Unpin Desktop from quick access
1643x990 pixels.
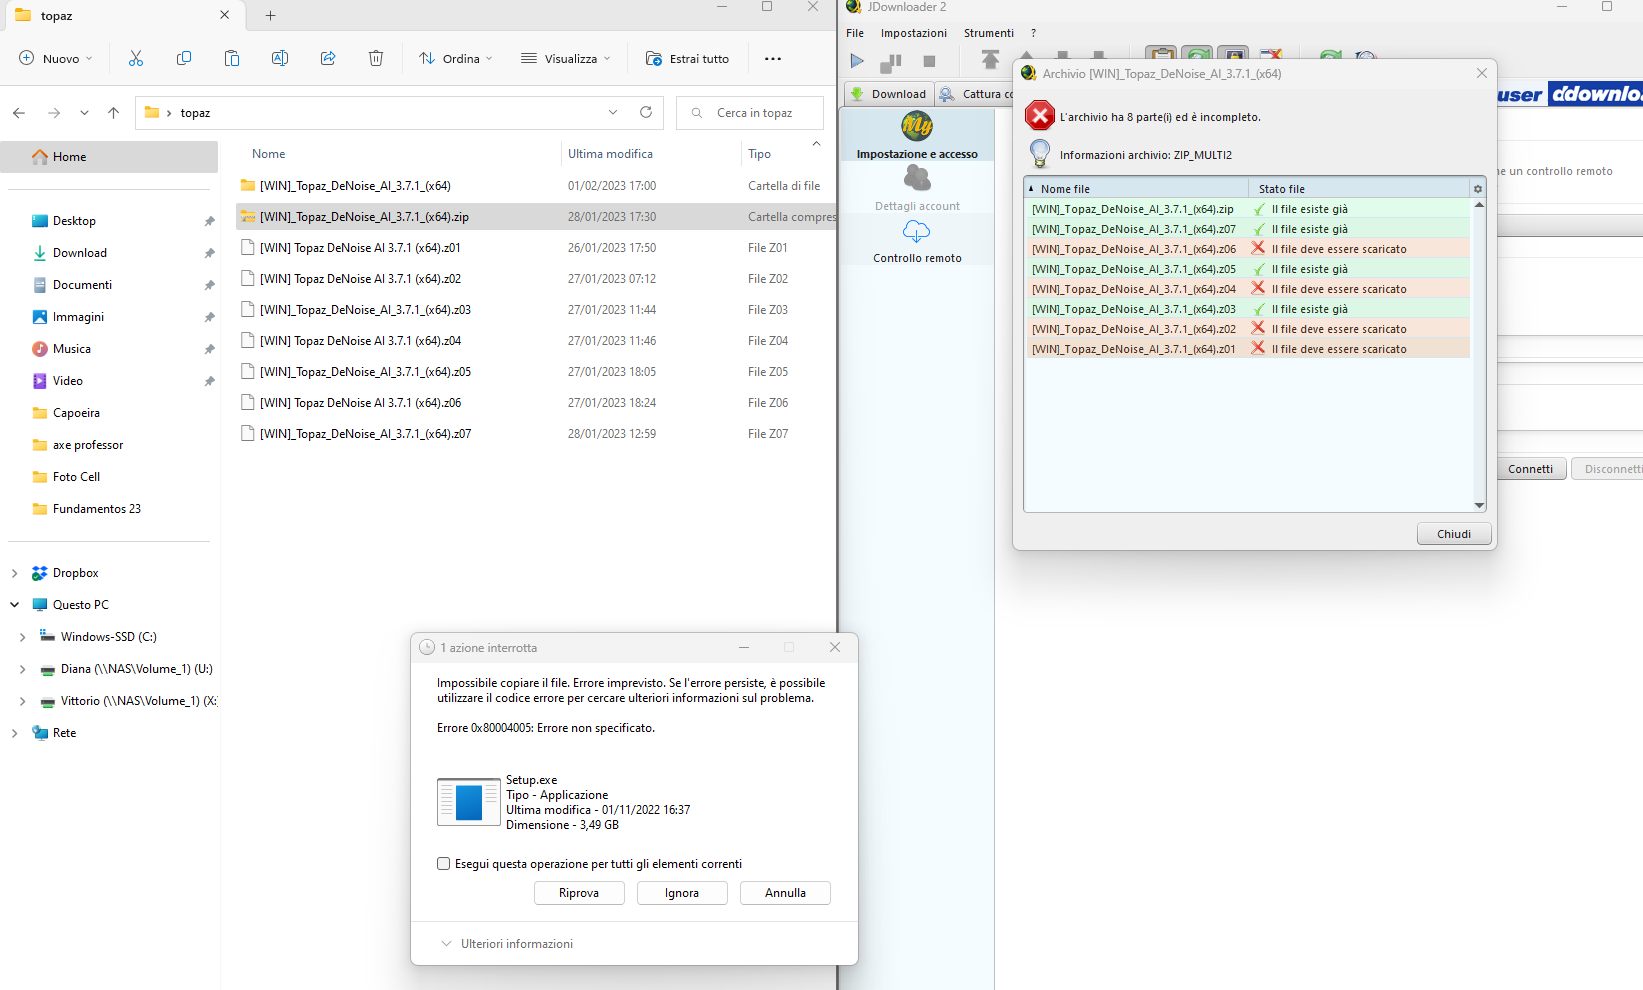coord(209,221)
